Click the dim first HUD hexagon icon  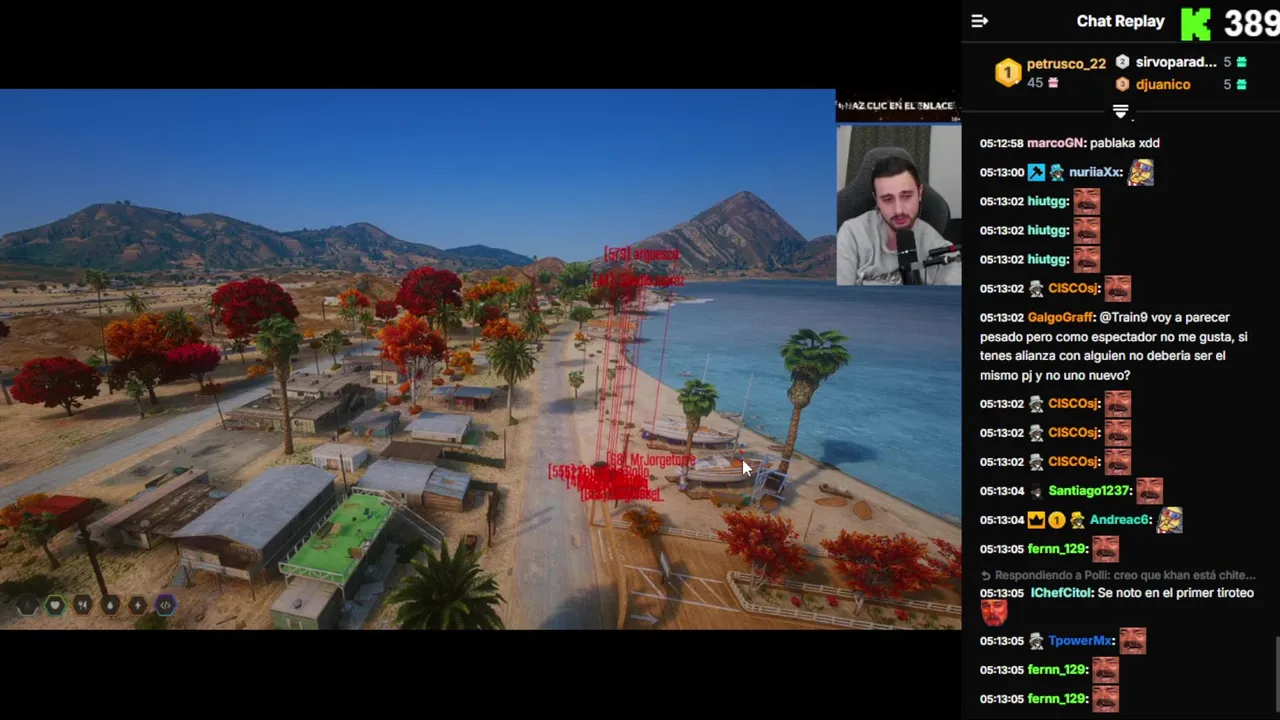[27, 605]
